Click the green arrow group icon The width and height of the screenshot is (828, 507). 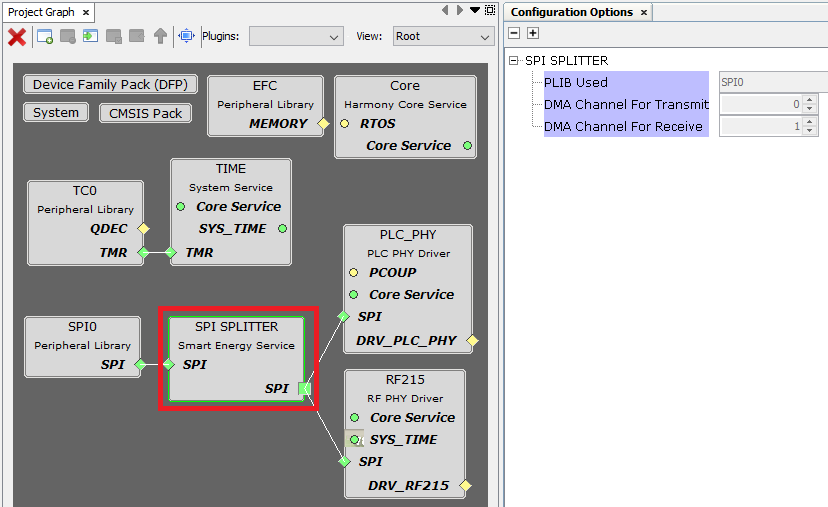pos(91,36)
